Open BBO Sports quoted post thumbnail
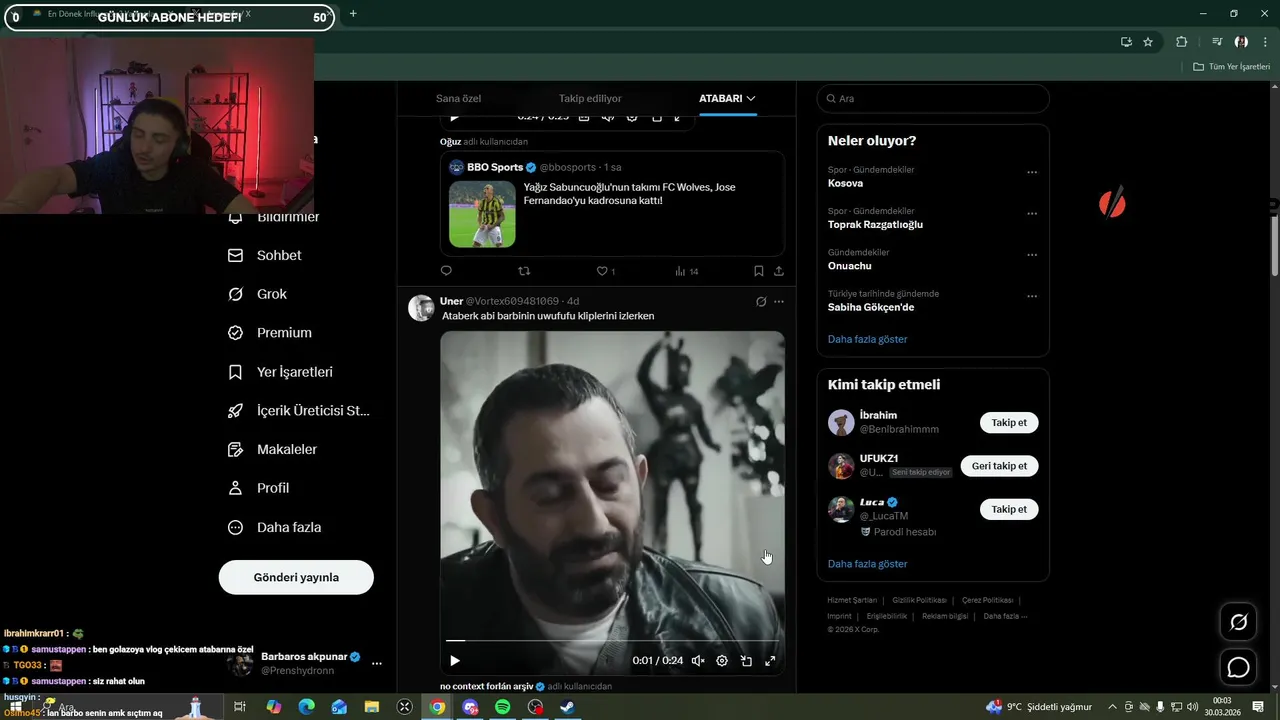This screenshot has height=720, width=1280. (482, 214)
